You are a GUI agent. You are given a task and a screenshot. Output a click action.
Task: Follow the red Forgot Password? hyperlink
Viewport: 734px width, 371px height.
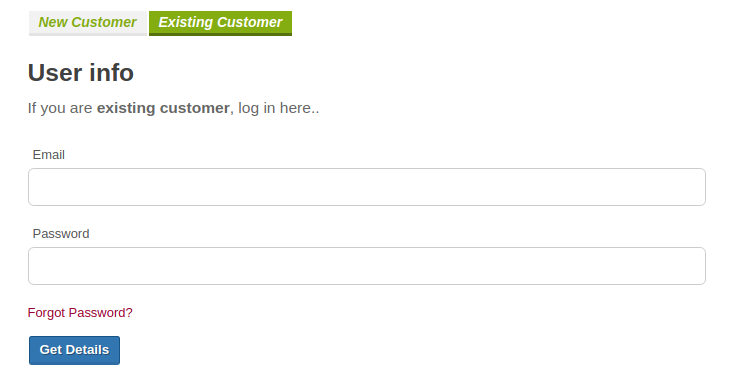tap(80, 313)
